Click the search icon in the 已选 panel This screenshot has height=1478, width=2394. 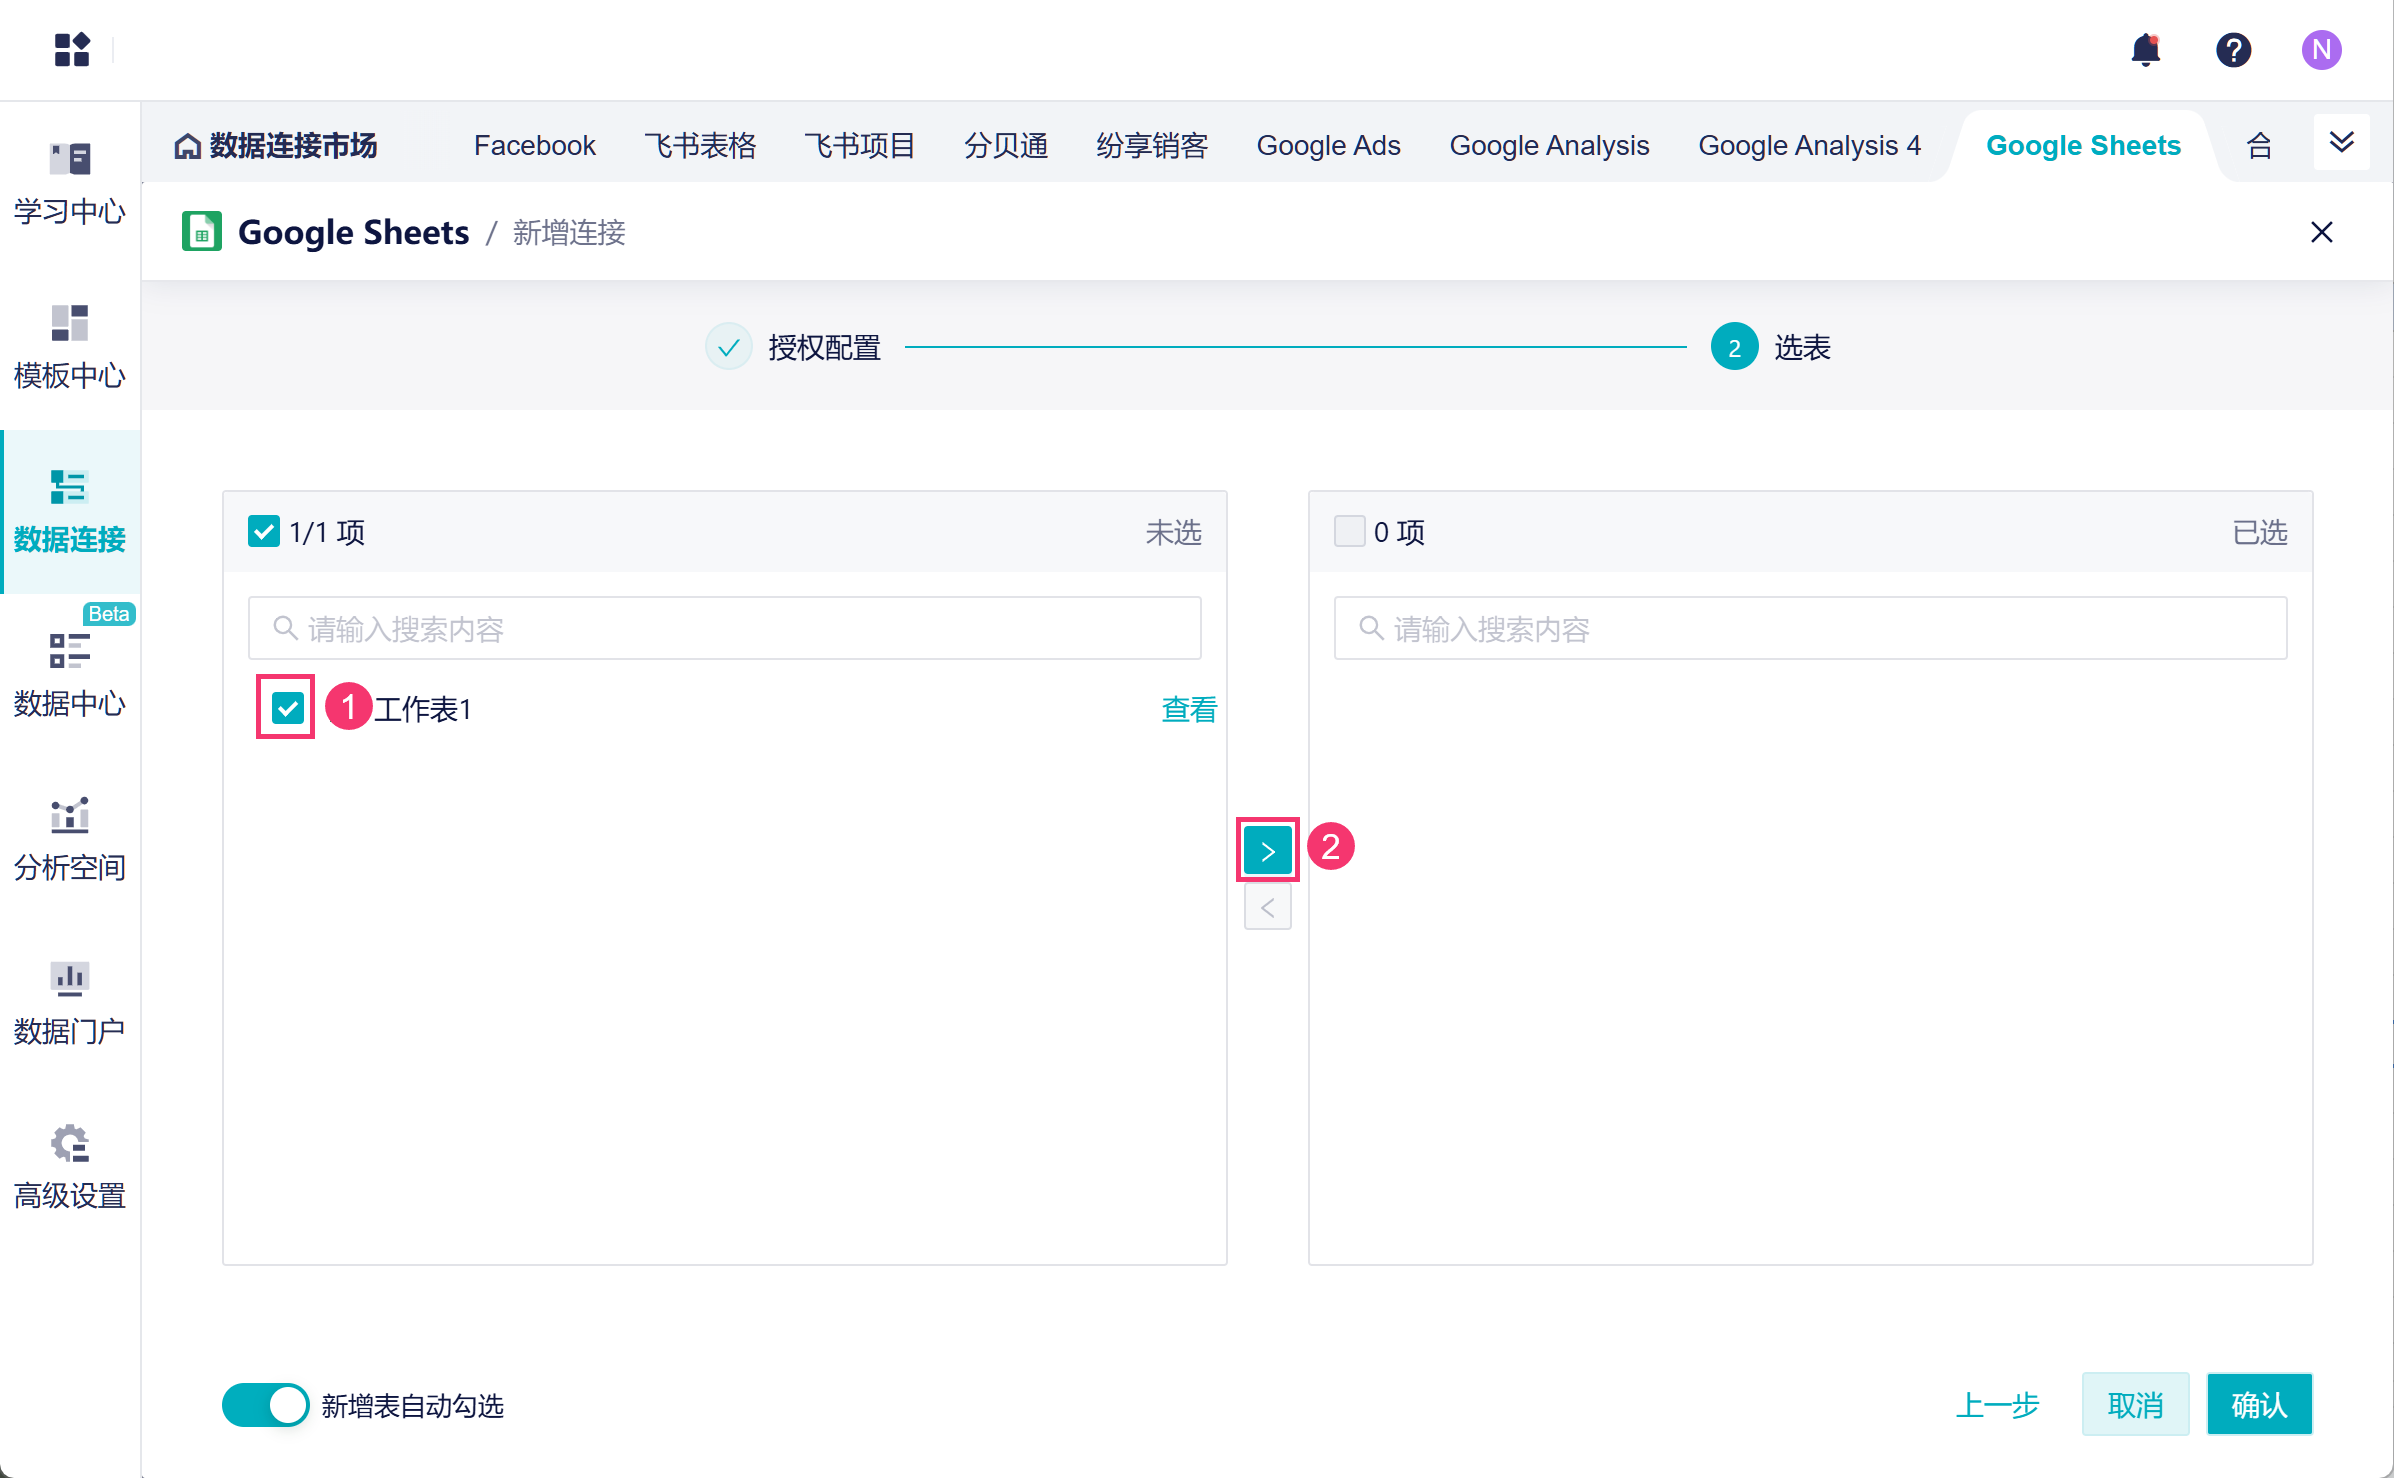click(x=1371, y=628)
